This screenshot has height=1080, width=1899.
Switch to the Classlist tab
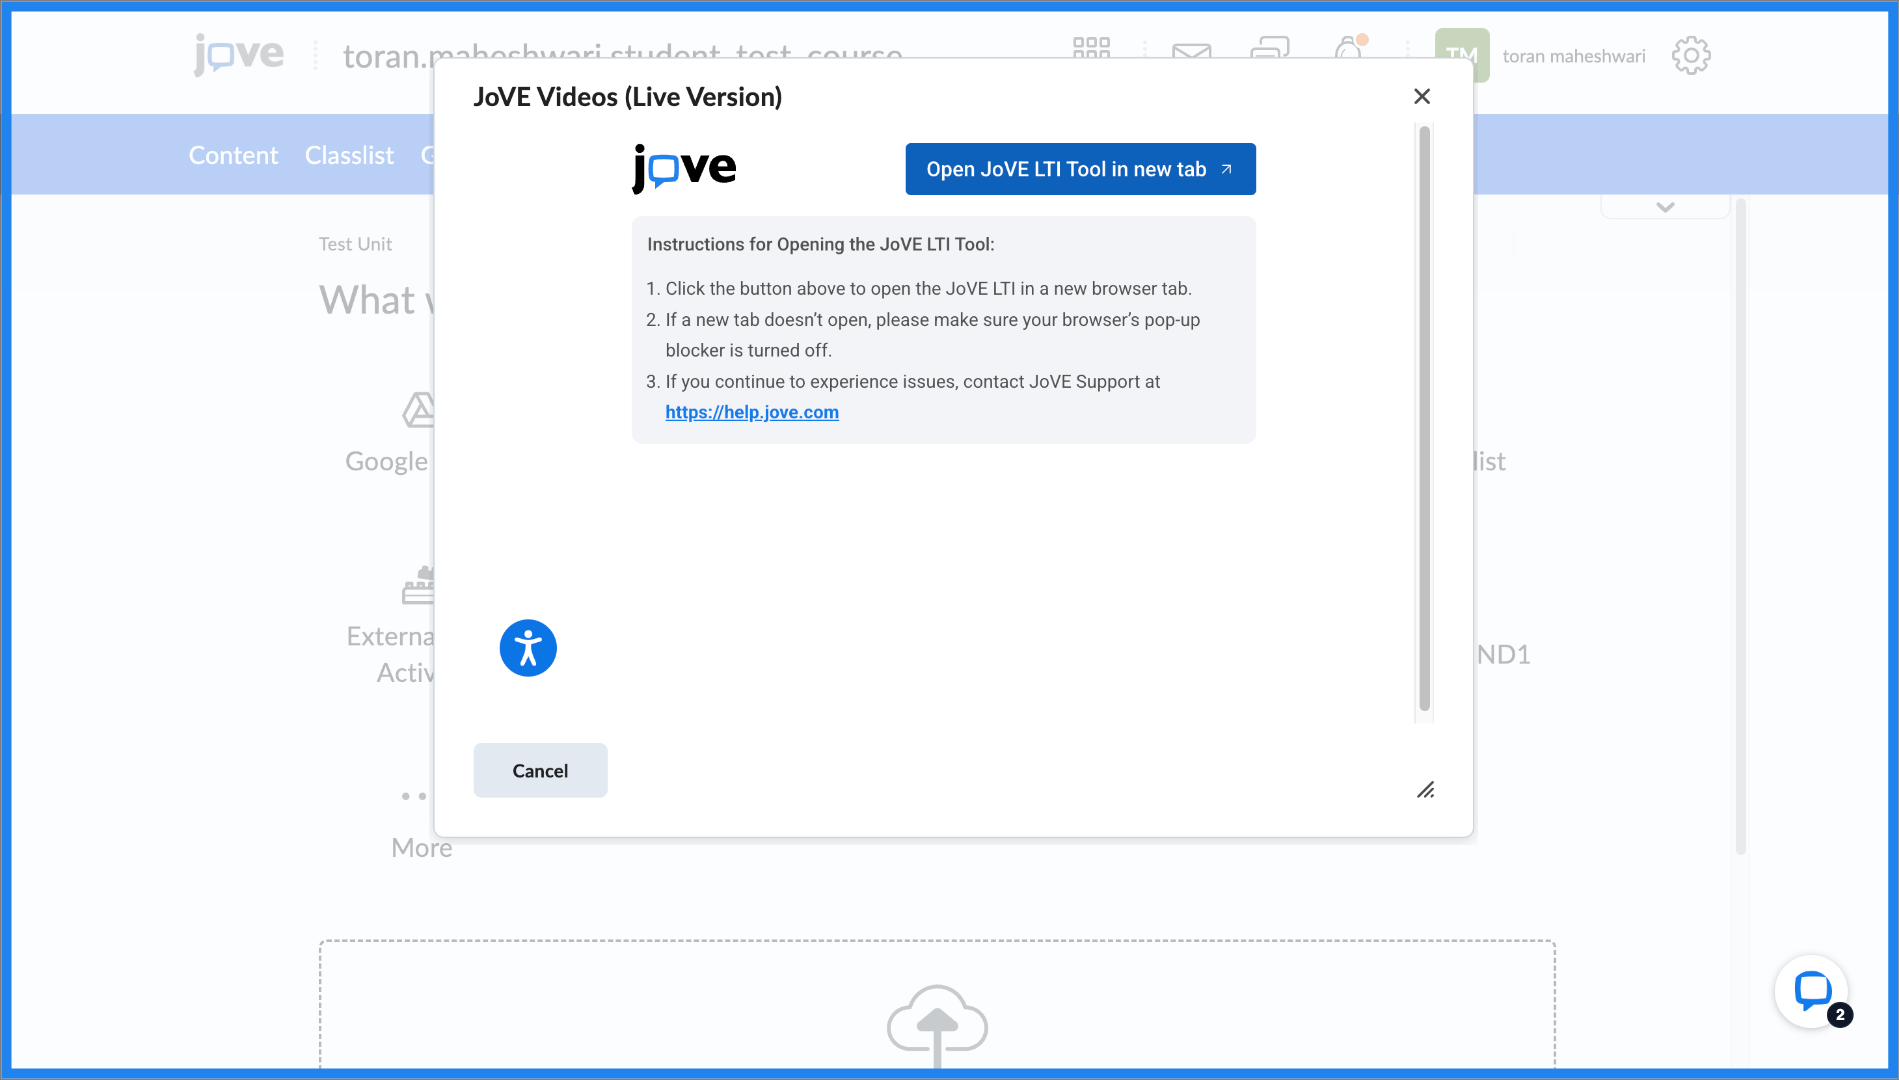coord(349,155)
